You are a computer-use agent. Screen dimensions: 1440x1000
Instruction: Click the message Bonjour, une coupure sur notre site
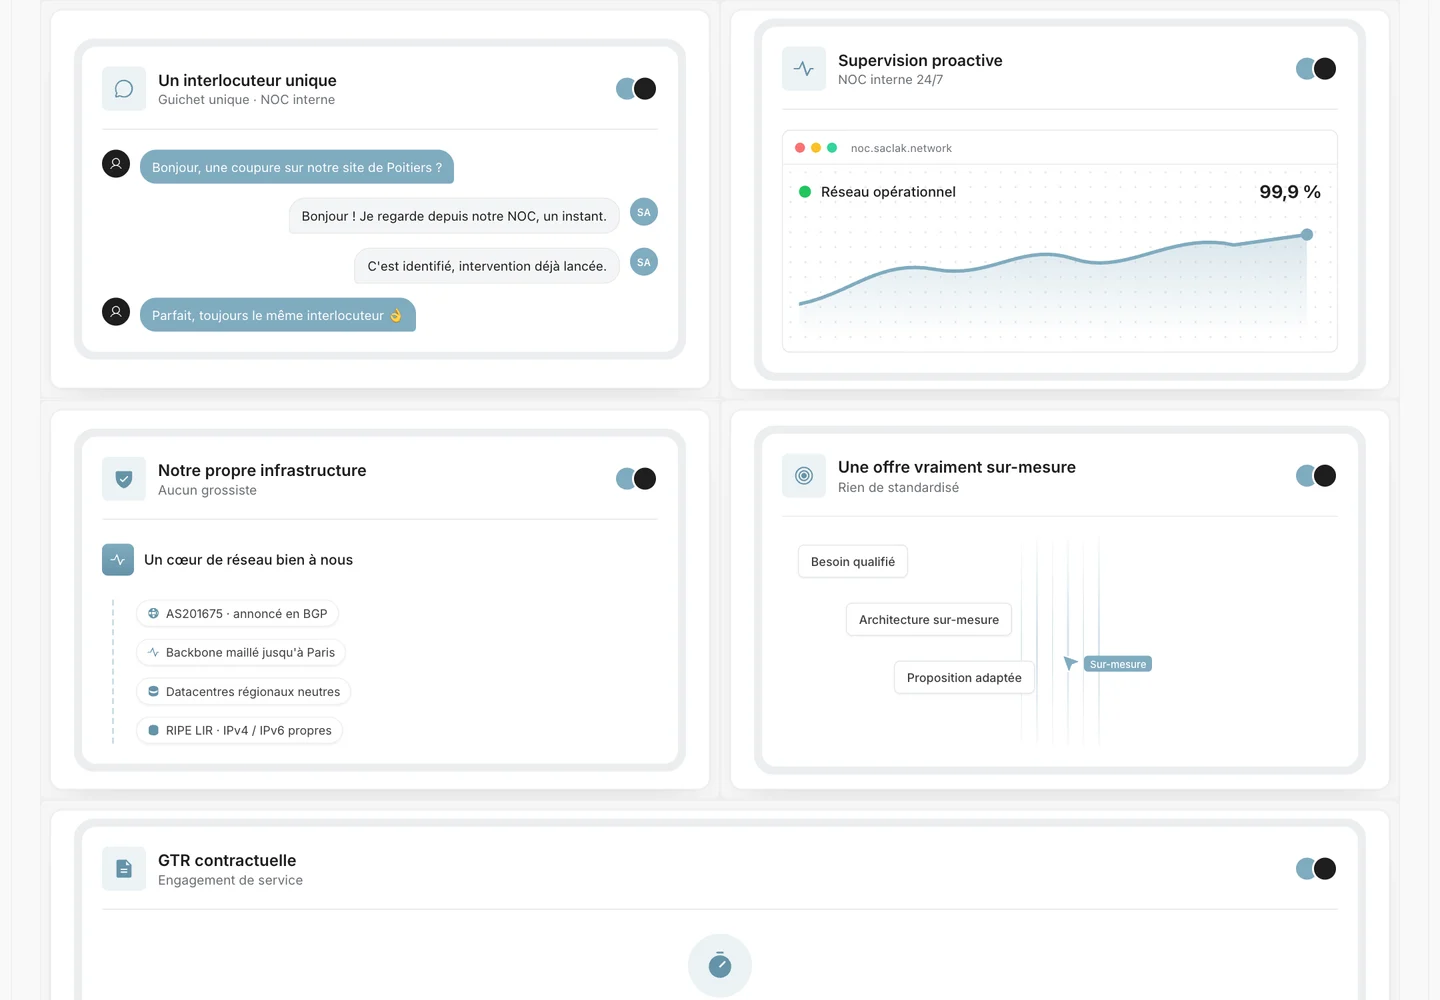pyautogui.click(x=297, y=167)
